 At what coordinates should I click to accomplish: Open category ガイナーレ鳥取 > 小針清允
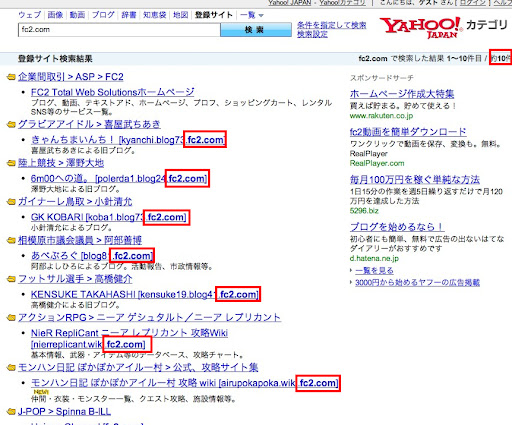point(75,202)
